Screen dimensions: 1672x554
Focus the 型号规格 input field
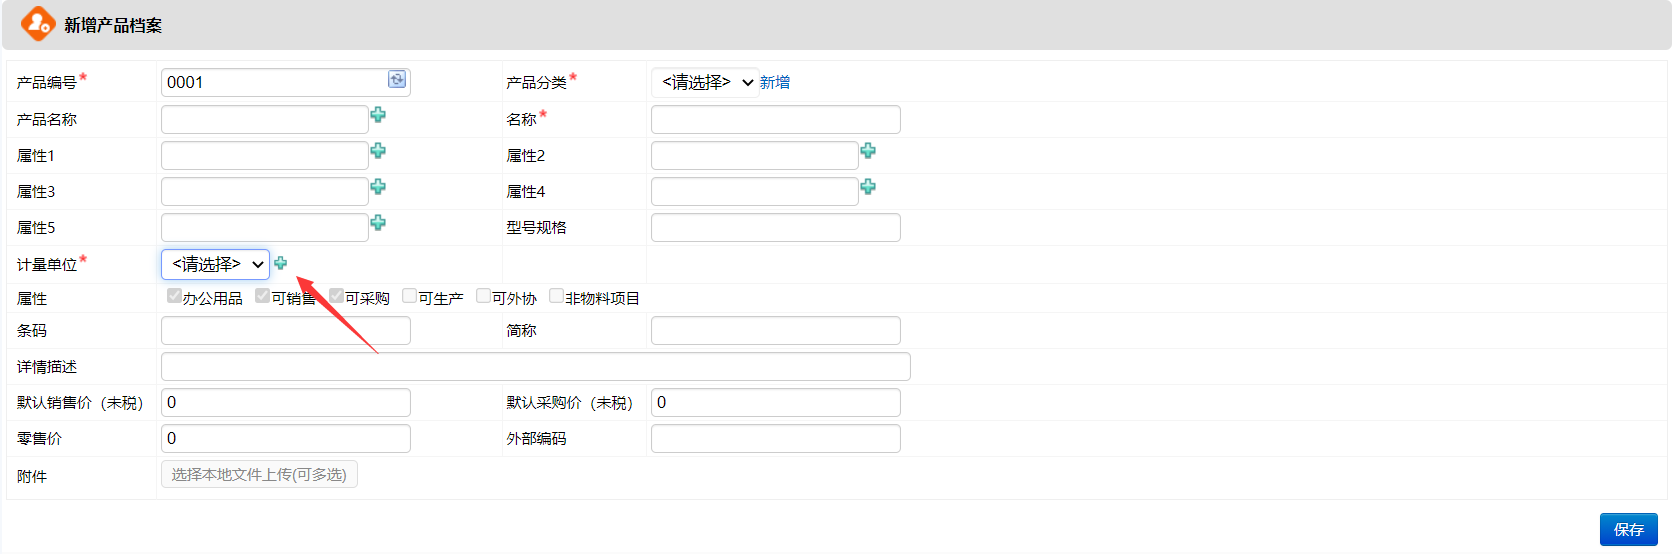point(776,227)
